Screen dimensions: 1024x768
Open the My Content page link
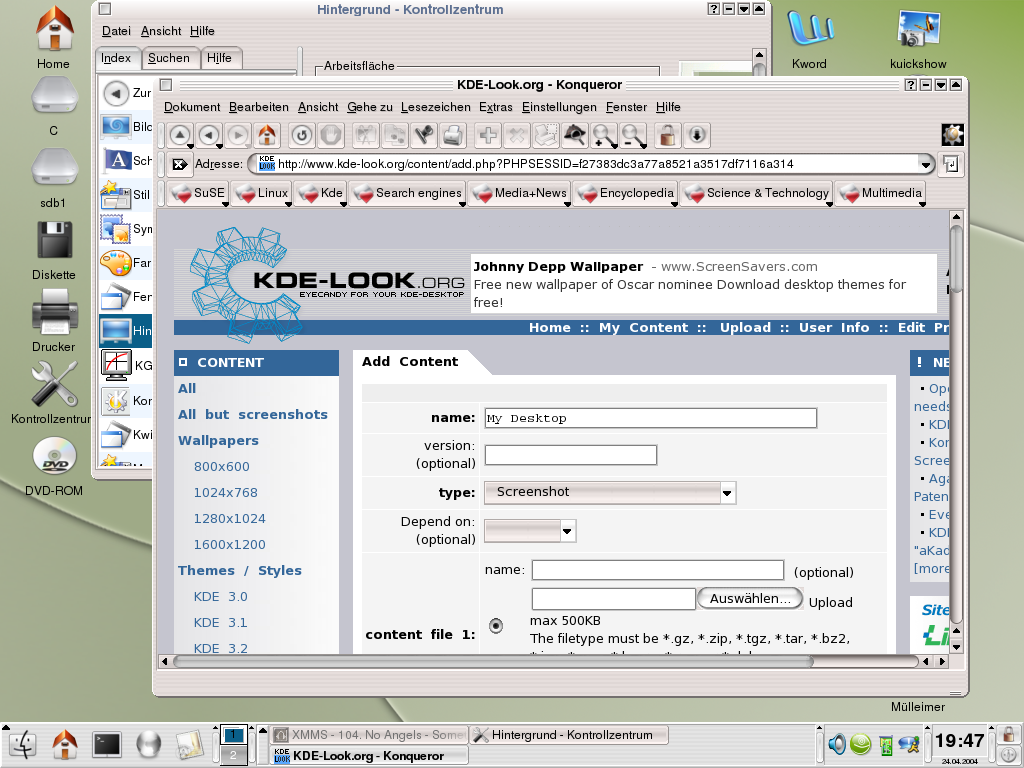point(643,328)
